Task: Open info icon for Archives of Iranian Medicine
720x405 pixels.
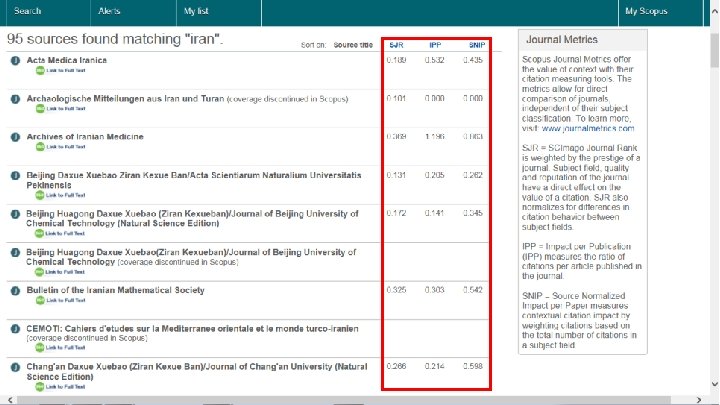Action: click(x=15, y=137)
